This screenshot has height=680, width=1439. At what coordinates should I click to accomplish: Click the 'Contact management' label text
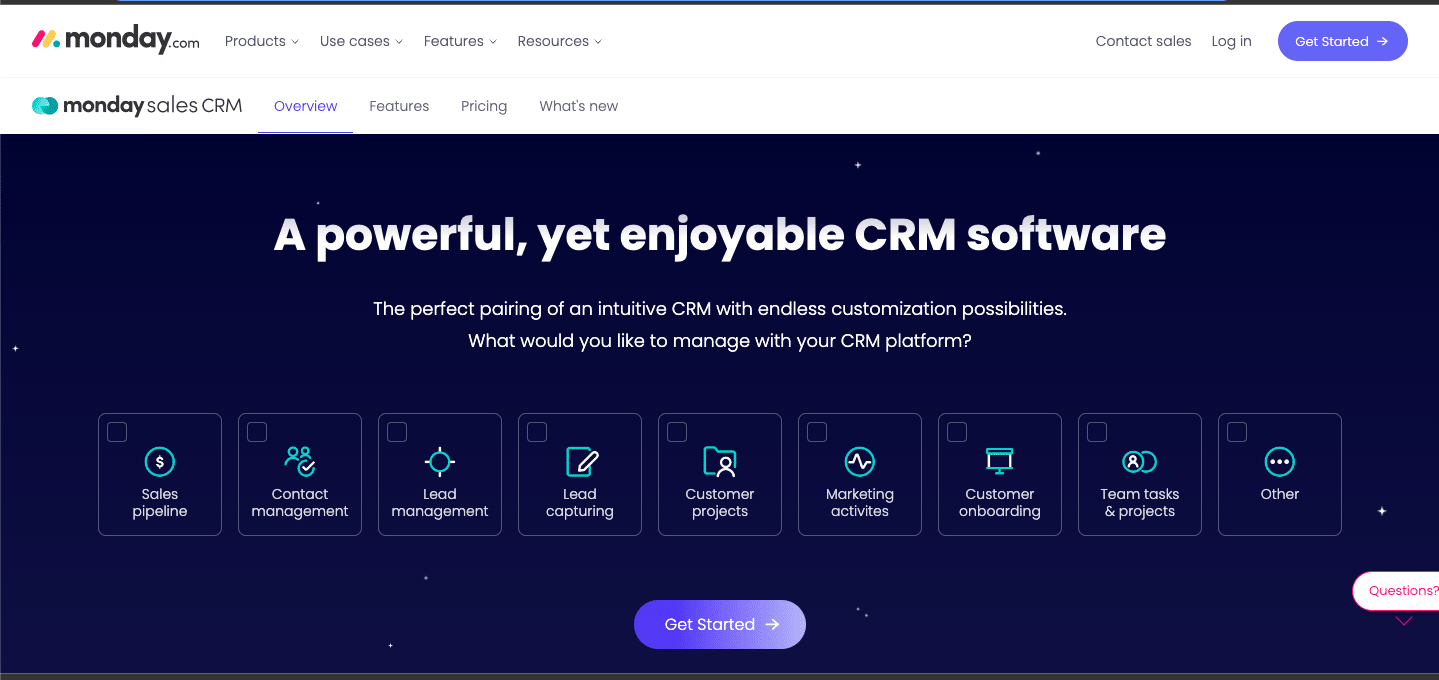(x=300, y=503)
